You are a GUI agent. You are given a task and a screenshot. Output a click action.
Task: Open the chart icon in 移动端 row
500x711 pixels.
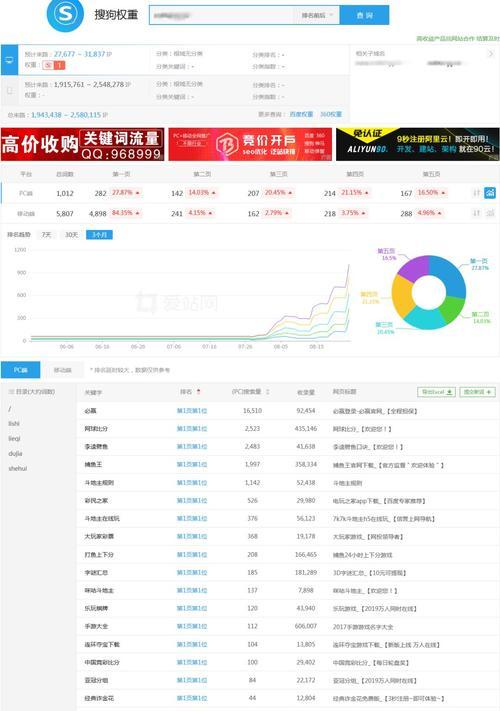click(x=490, y=213)
